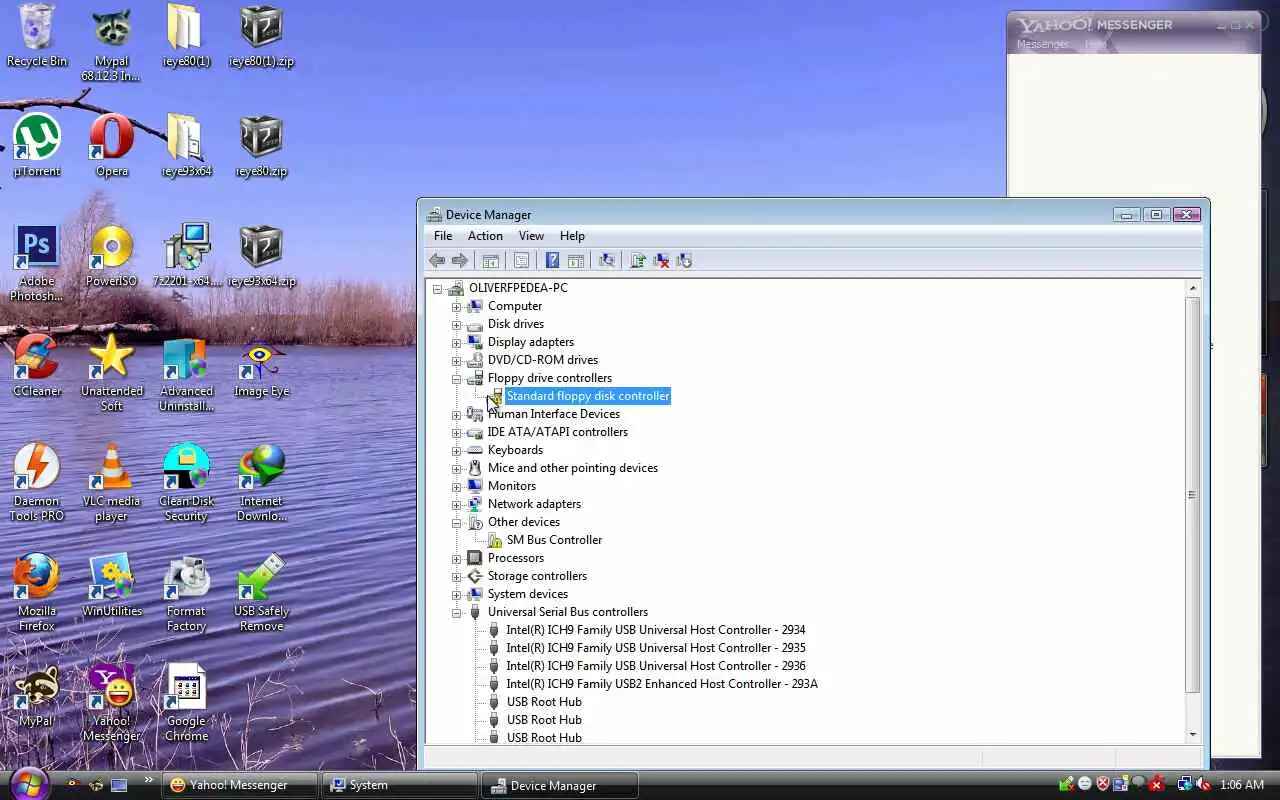Open the Action menu
1280x800 pixels.
pos(485,236)
